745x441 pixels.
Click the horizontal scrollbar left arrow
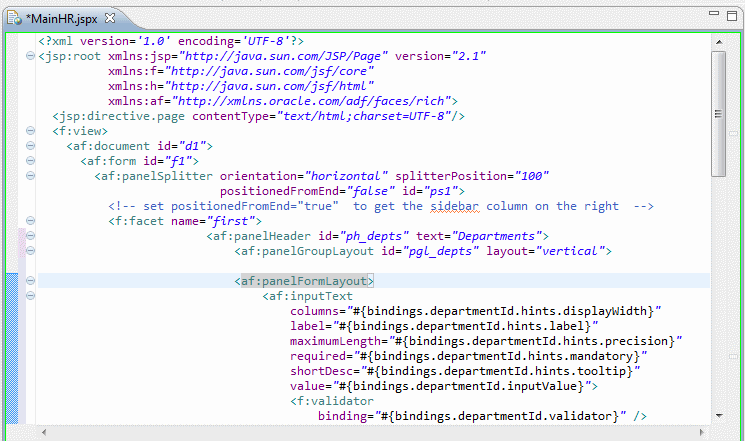[44, 432]
